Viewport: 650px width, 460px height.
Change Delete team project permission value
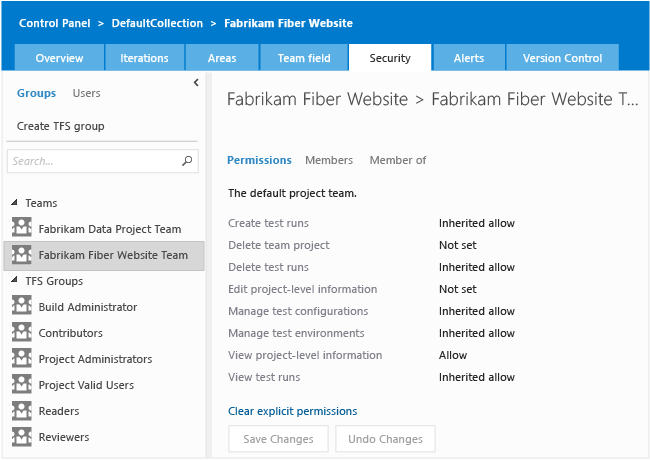click(x=458, y=245)
